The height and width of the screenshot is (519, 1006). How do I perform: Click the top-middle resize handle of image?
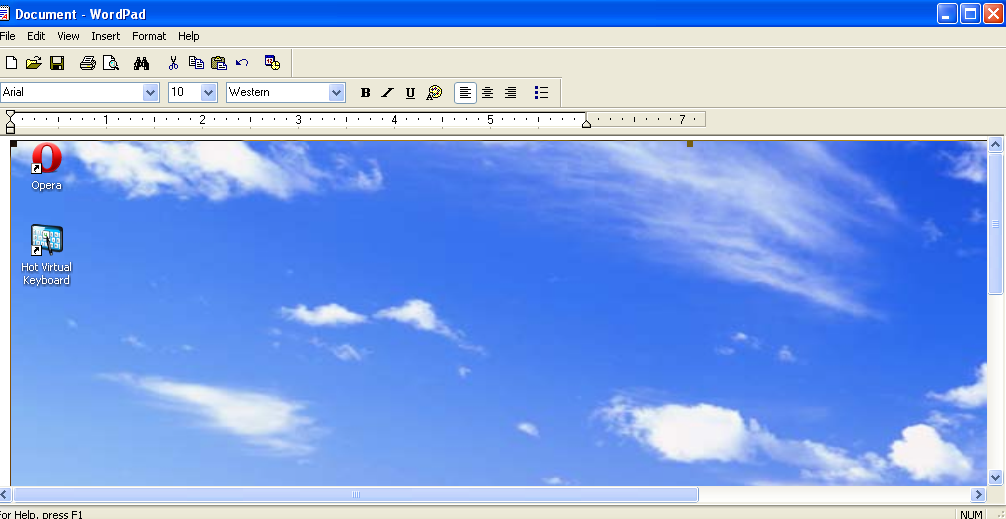pyautogui.click(x=690, y=144)
